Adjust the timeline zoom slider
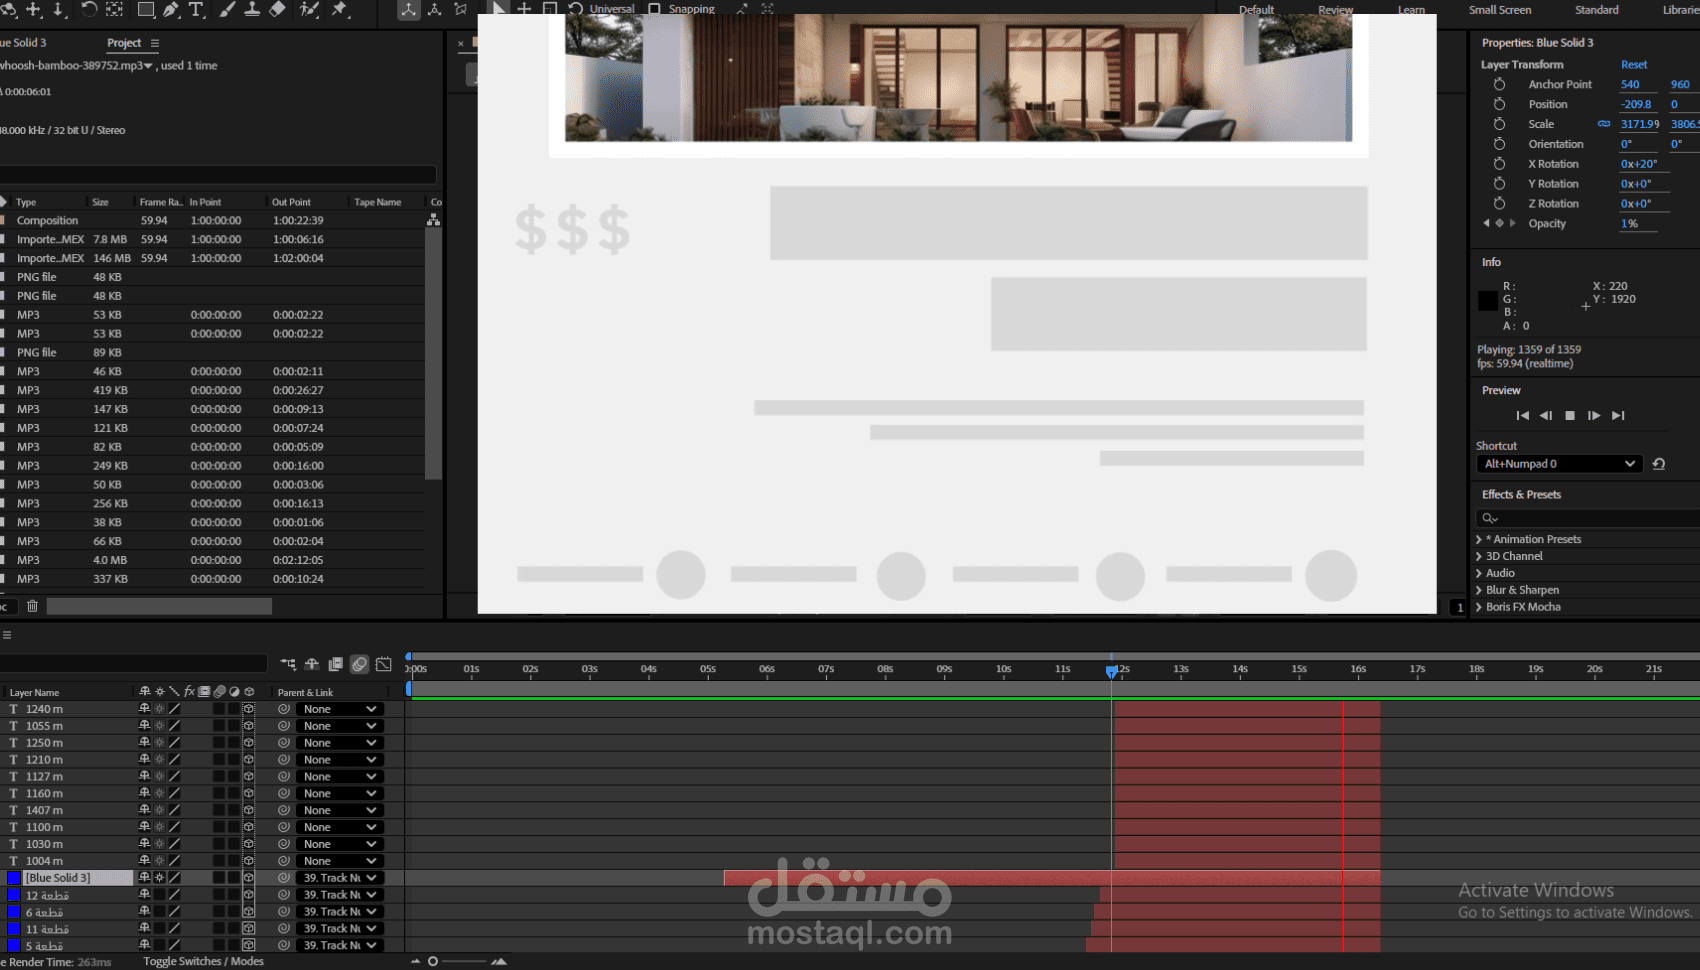The height and width of the screenshot is (970, 1700). click(432, 961)
